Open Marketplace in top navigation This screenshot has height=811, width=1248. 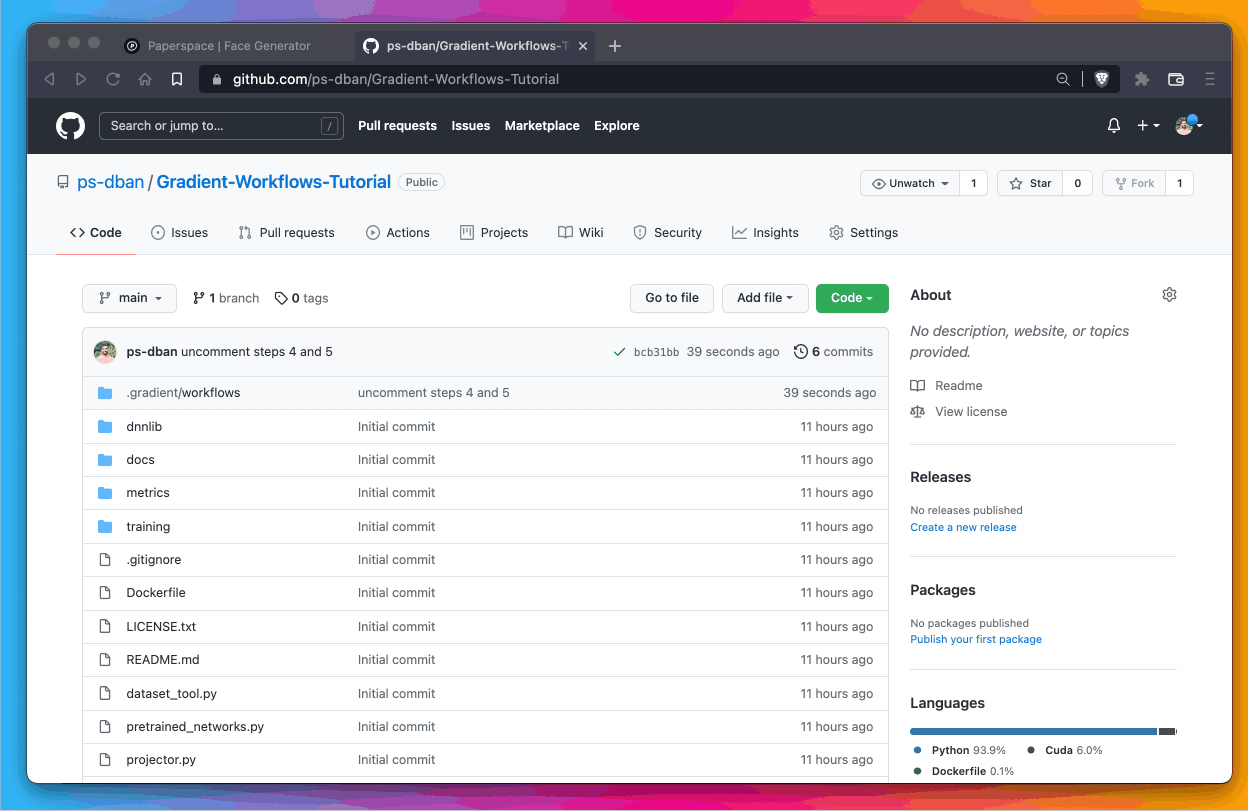click(x=542, y=126)
